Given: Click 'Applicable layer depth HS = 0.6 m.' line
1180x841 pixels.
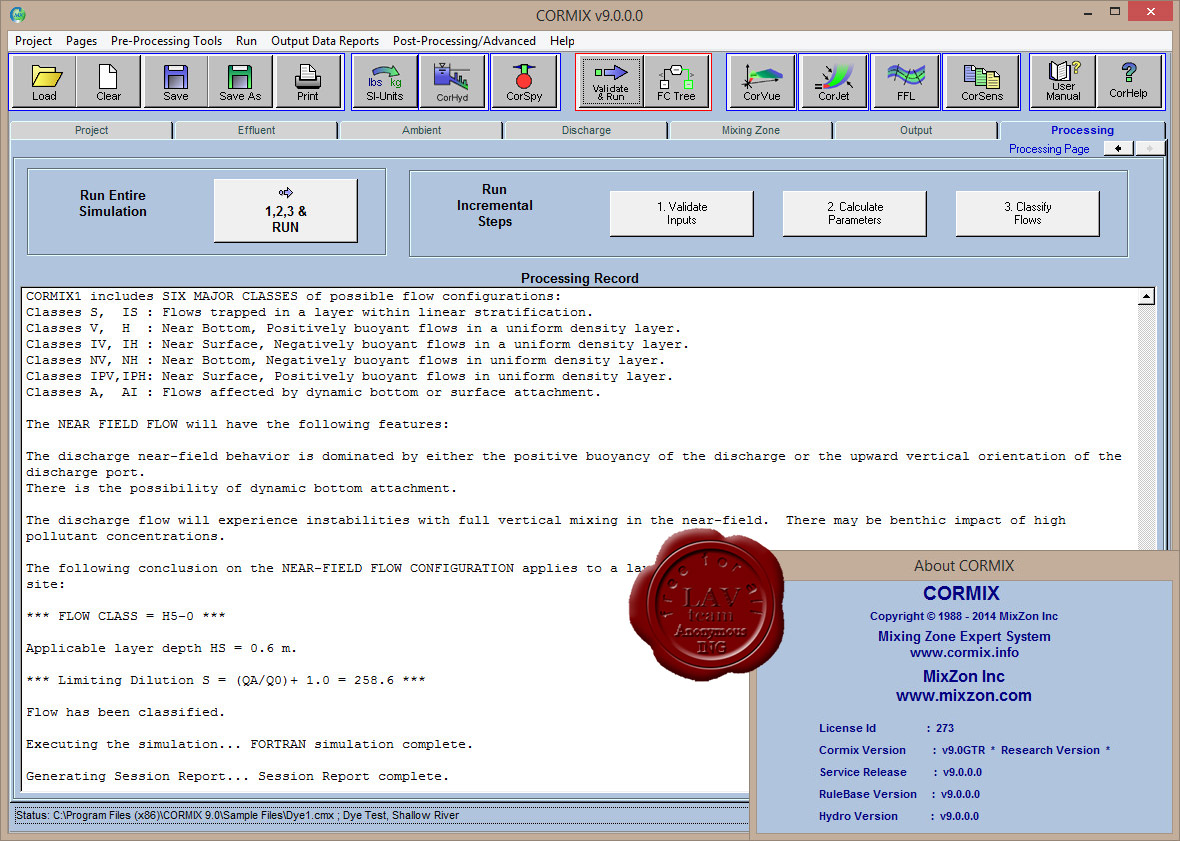Looking at the screenshot, I should point(161,648).
